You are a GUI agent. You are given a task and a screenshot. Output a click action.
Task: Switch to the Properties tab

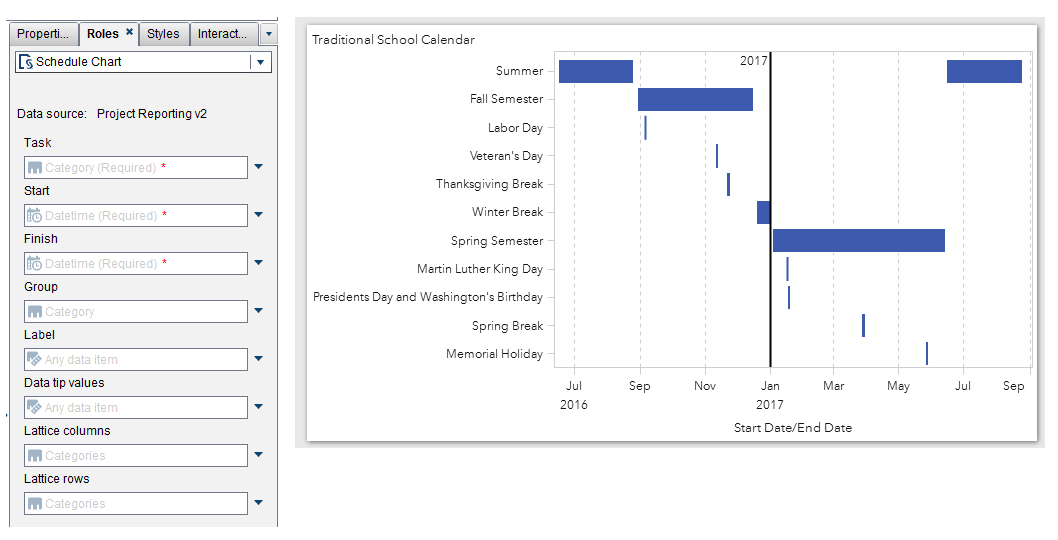(44, 34)
